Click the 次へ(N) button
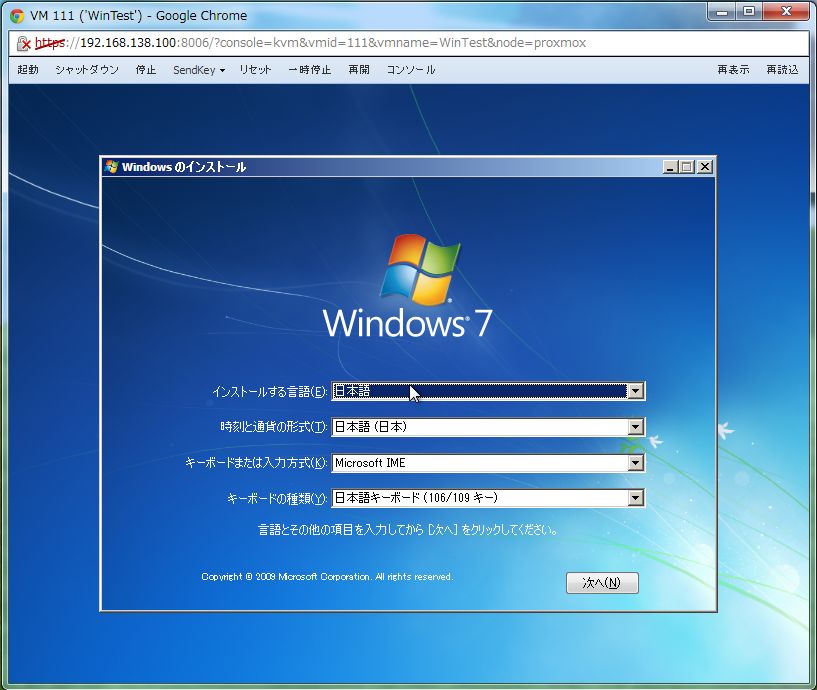The image size is (817, 690). click(602, 583)
